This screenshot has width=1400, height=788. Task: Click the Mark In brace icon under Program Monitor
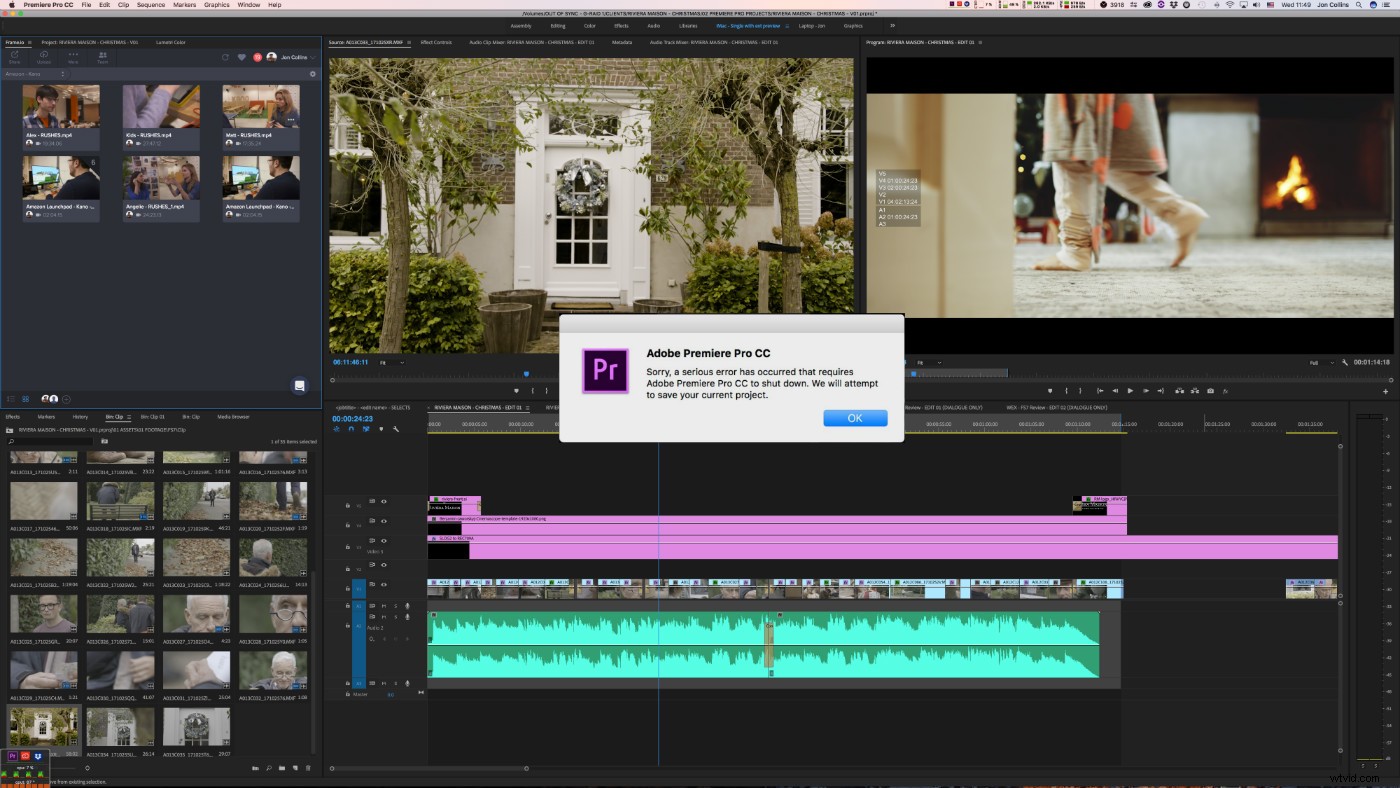tap(1067, 391)
